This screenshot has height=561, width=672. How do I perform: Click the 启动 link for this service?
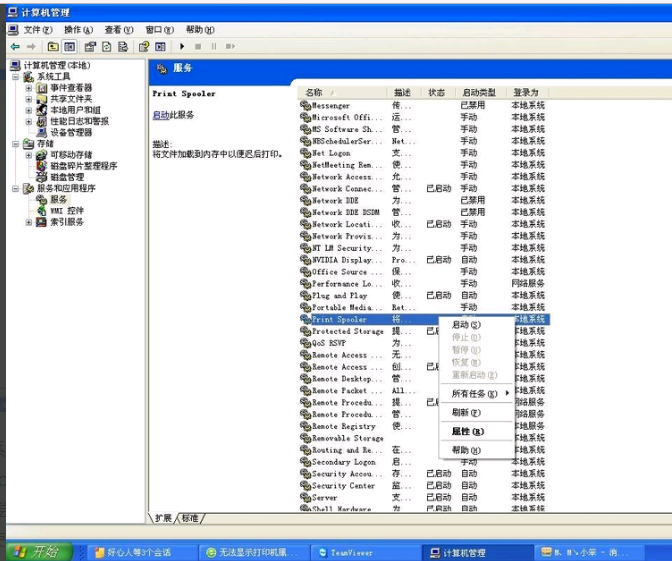pos(161,115)
